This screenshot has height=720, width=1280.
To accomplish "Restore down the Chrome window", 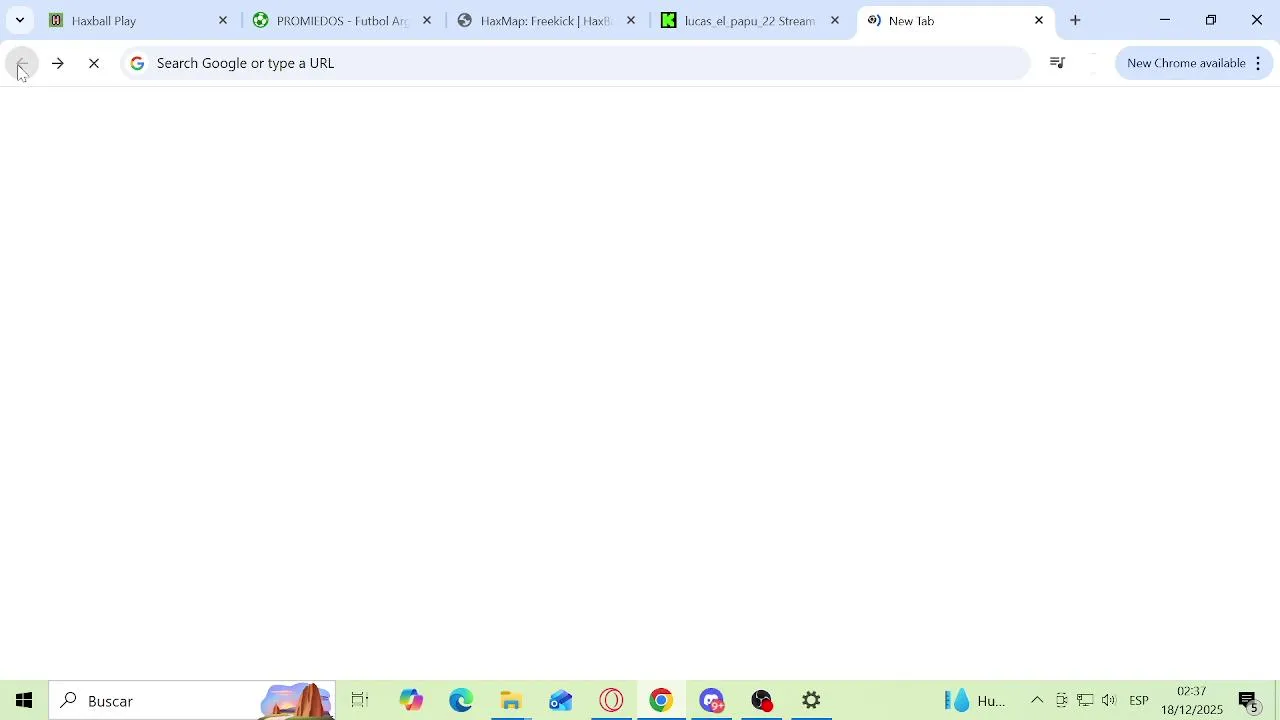I will point(1211,20).
